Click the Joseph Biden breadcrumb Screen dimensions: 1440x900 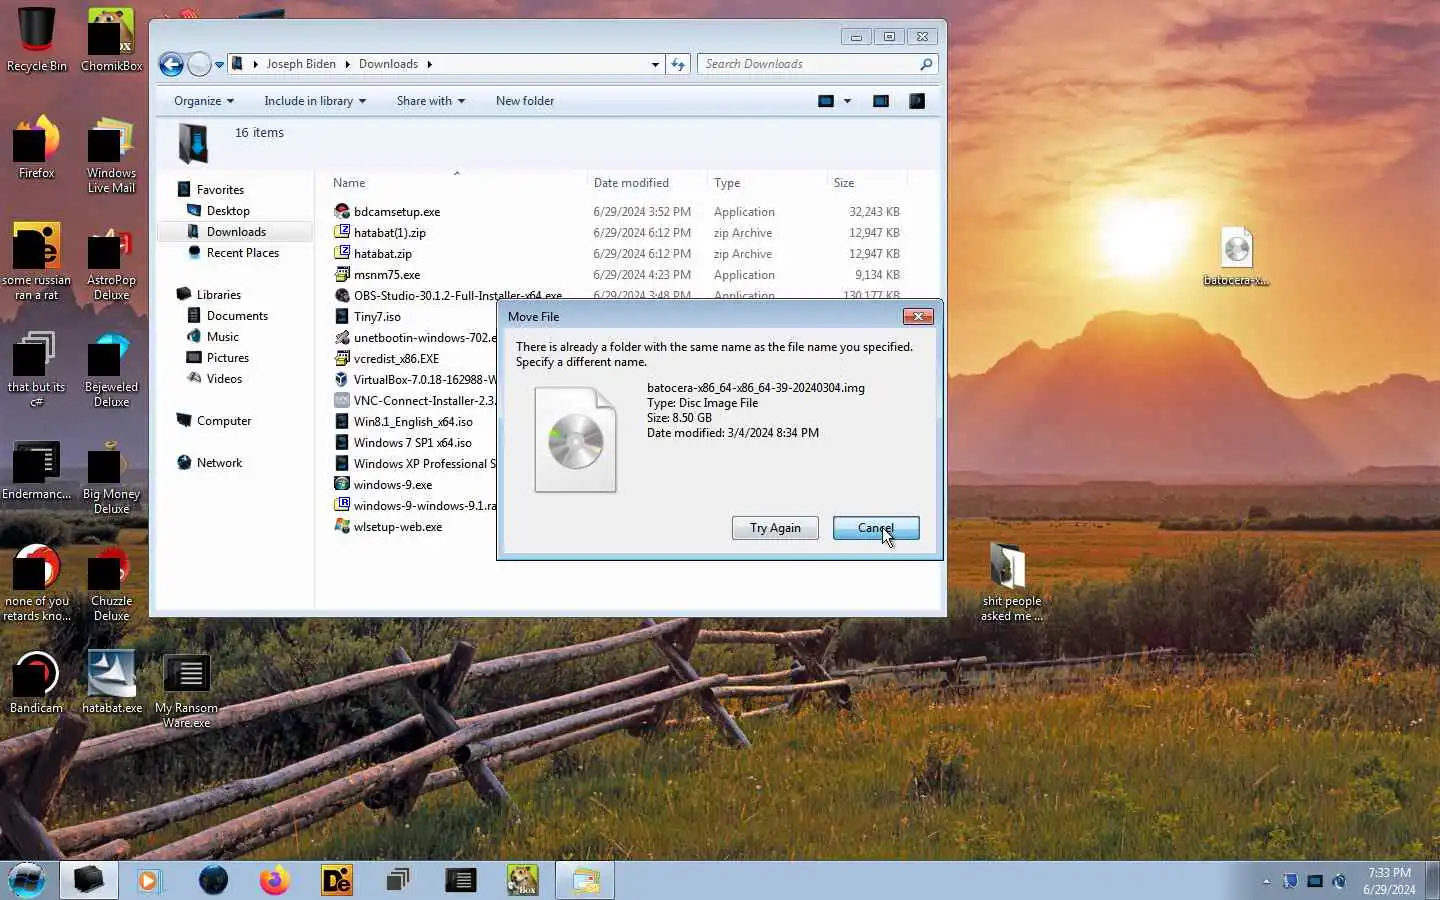301,64
